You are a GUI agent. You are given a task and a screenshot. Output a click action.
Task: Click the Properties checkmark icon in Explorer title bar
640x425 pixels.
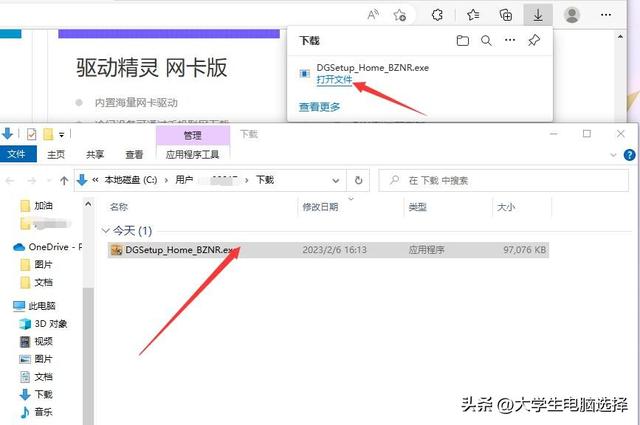pos(31,134)
